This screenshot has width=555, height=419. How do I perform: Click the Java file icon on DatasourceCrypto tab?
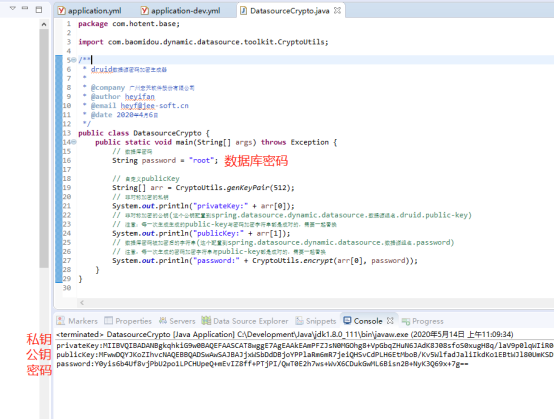244,11
